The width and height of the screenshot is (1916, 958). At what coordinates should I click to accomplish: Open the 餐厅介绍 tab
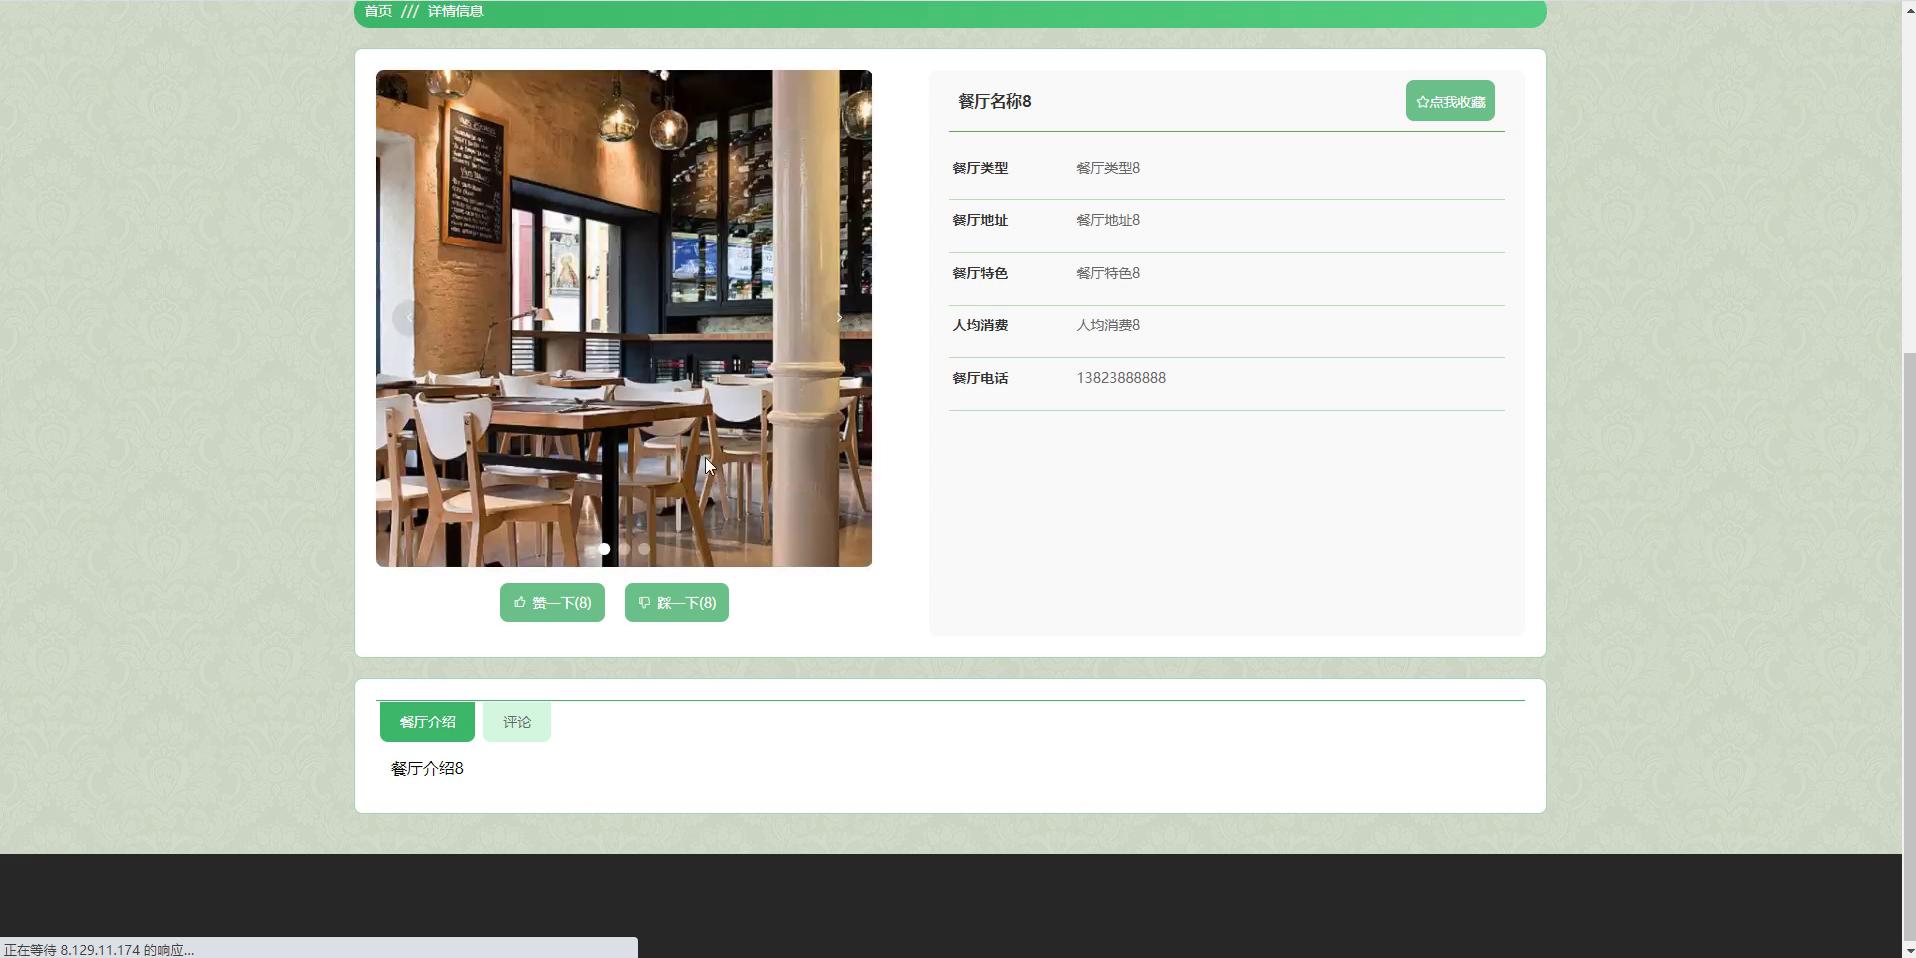click(x=427, y=722)
